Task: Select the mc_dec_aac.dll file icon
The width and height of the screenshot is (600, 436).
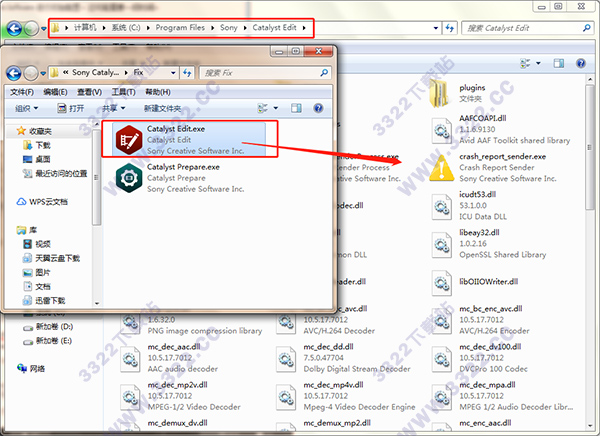Action: pyautogui.click(x=130, y=359)
